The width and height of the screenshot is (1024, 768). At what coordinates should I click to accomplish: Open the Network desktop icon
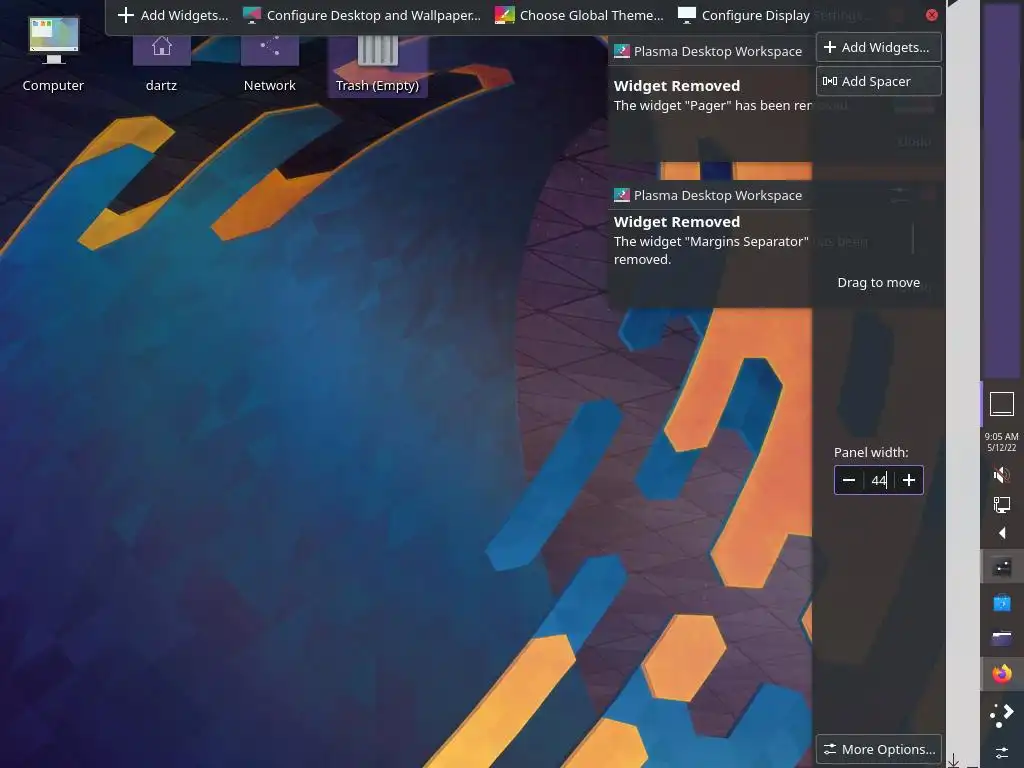tap(270, 63)
